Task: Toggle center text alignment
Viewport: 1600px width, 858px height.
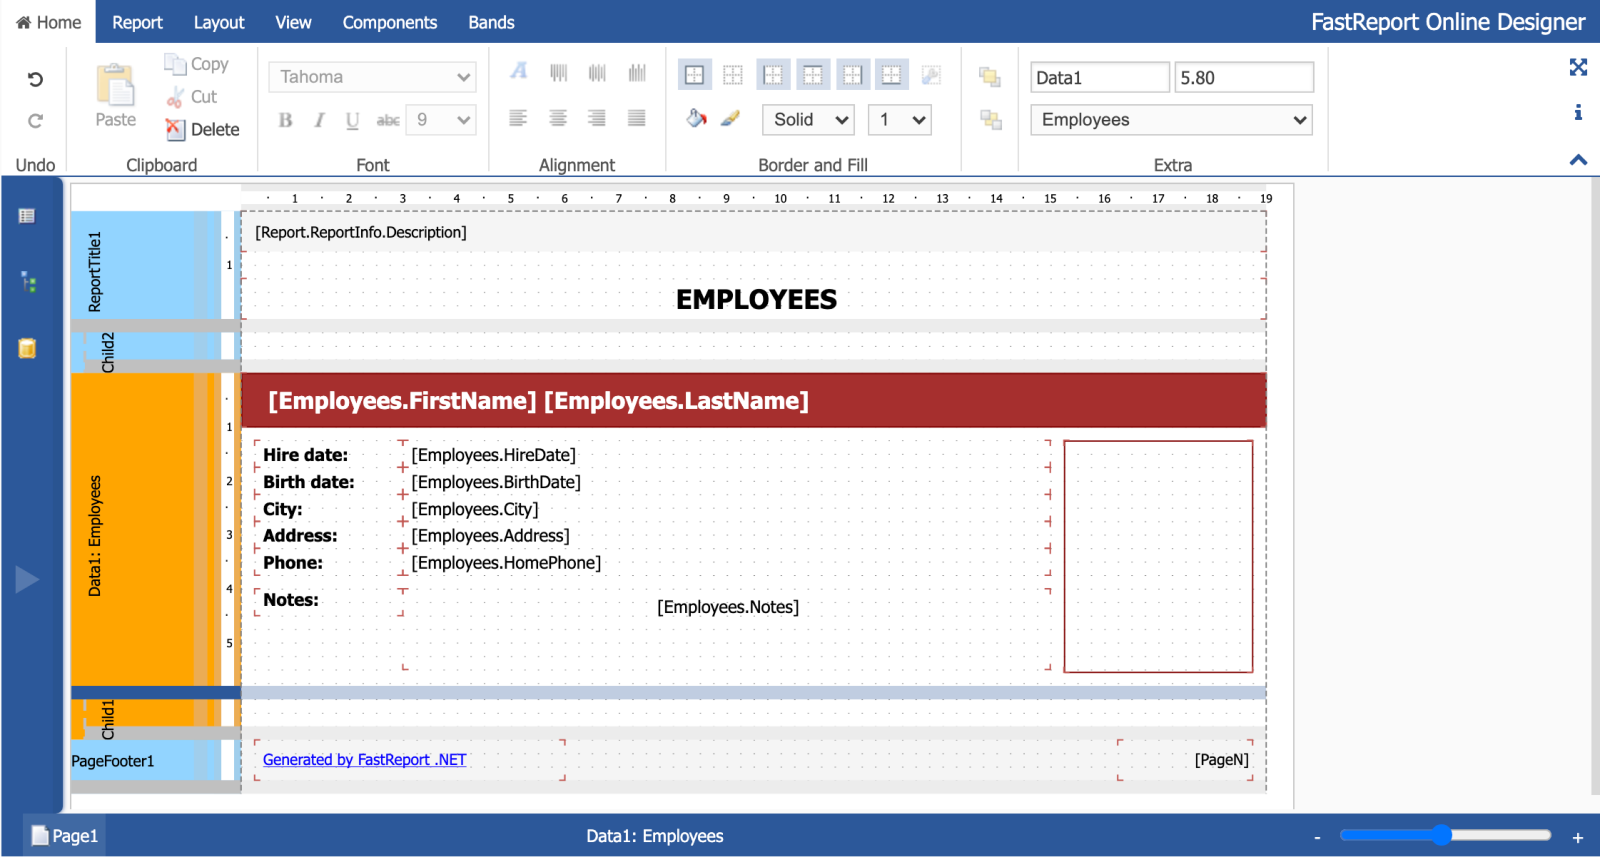Action: [558, 119]
